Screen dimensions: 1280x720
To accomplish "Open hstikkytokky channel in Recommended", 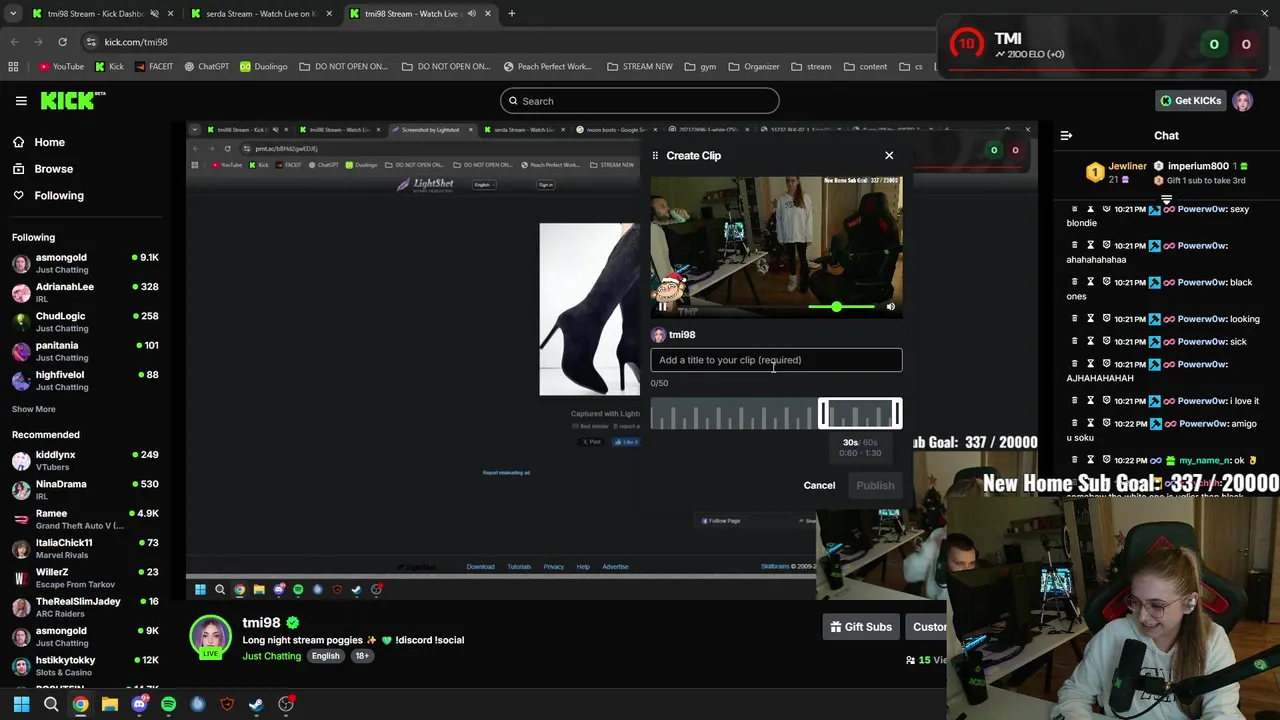I will click(85, 666).
